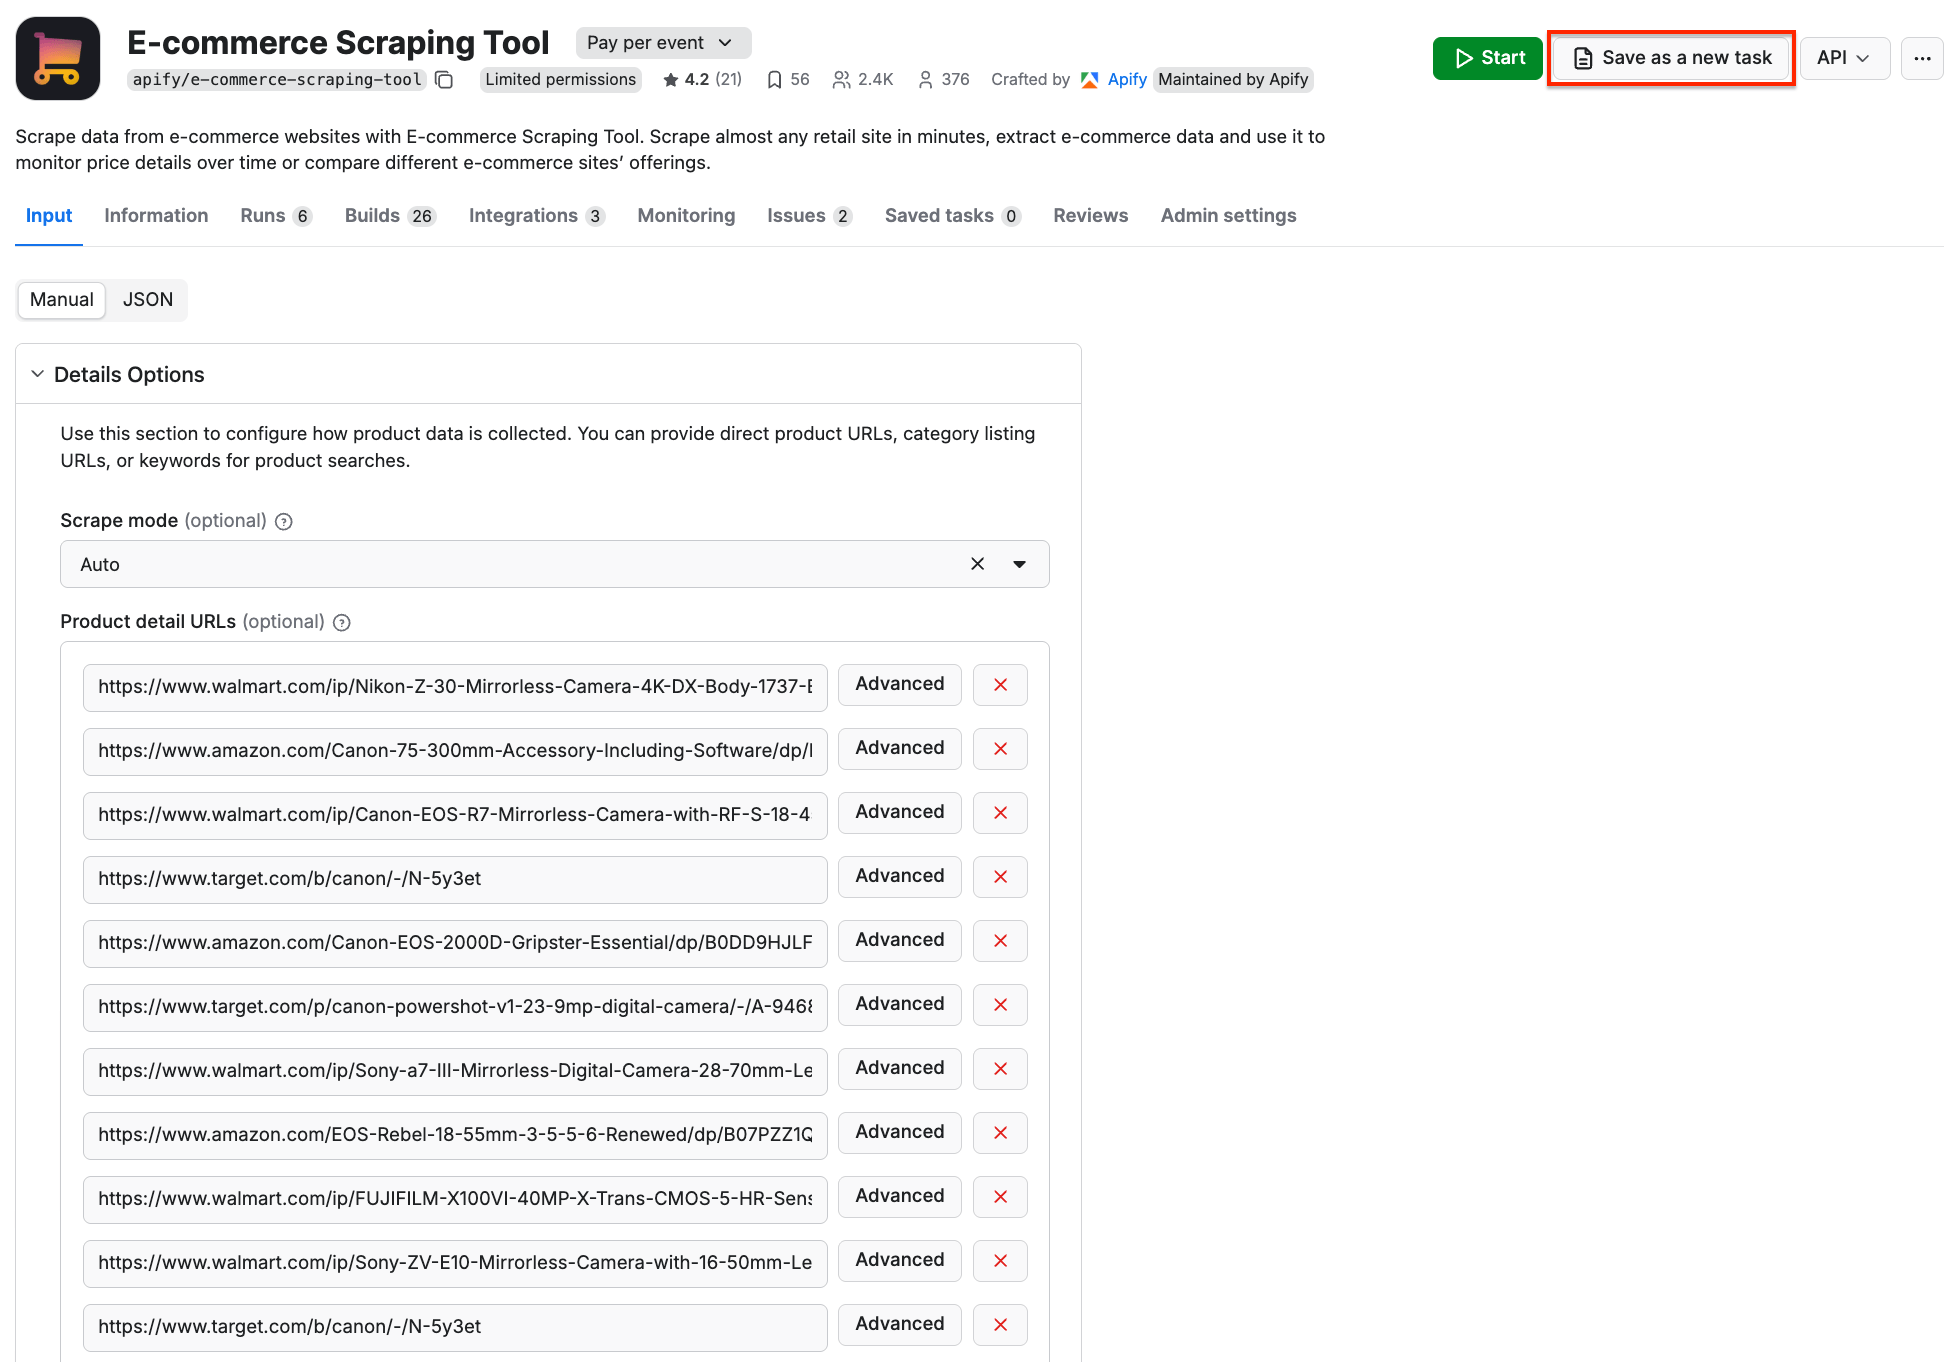Save the input as a new task
The width and height of the screenshot is (1956, 1362).
coord(1670,58)
